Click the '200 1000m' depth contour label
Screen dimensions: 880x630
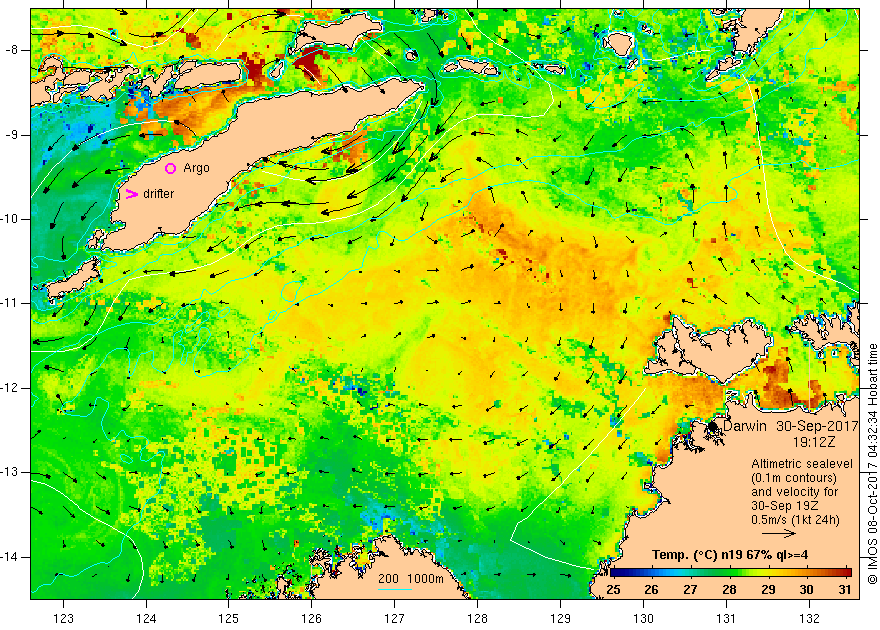(411, 579)
